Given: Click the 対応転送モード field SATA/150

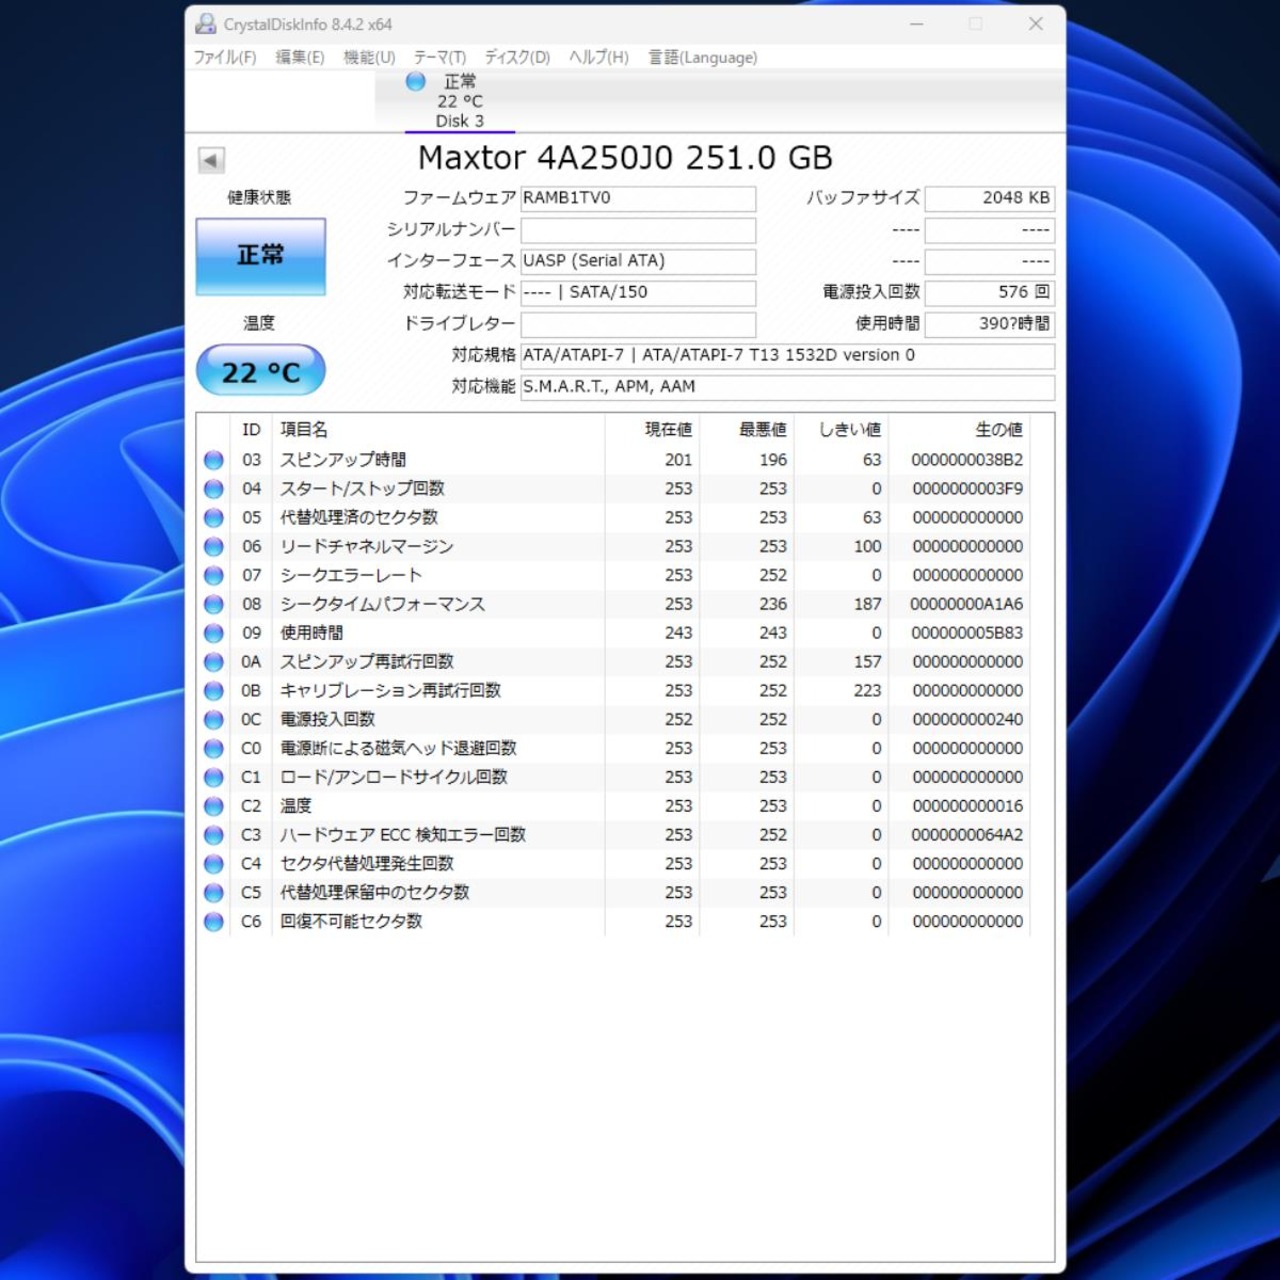Looking at the screenshot, I should (x=638, y=293).
